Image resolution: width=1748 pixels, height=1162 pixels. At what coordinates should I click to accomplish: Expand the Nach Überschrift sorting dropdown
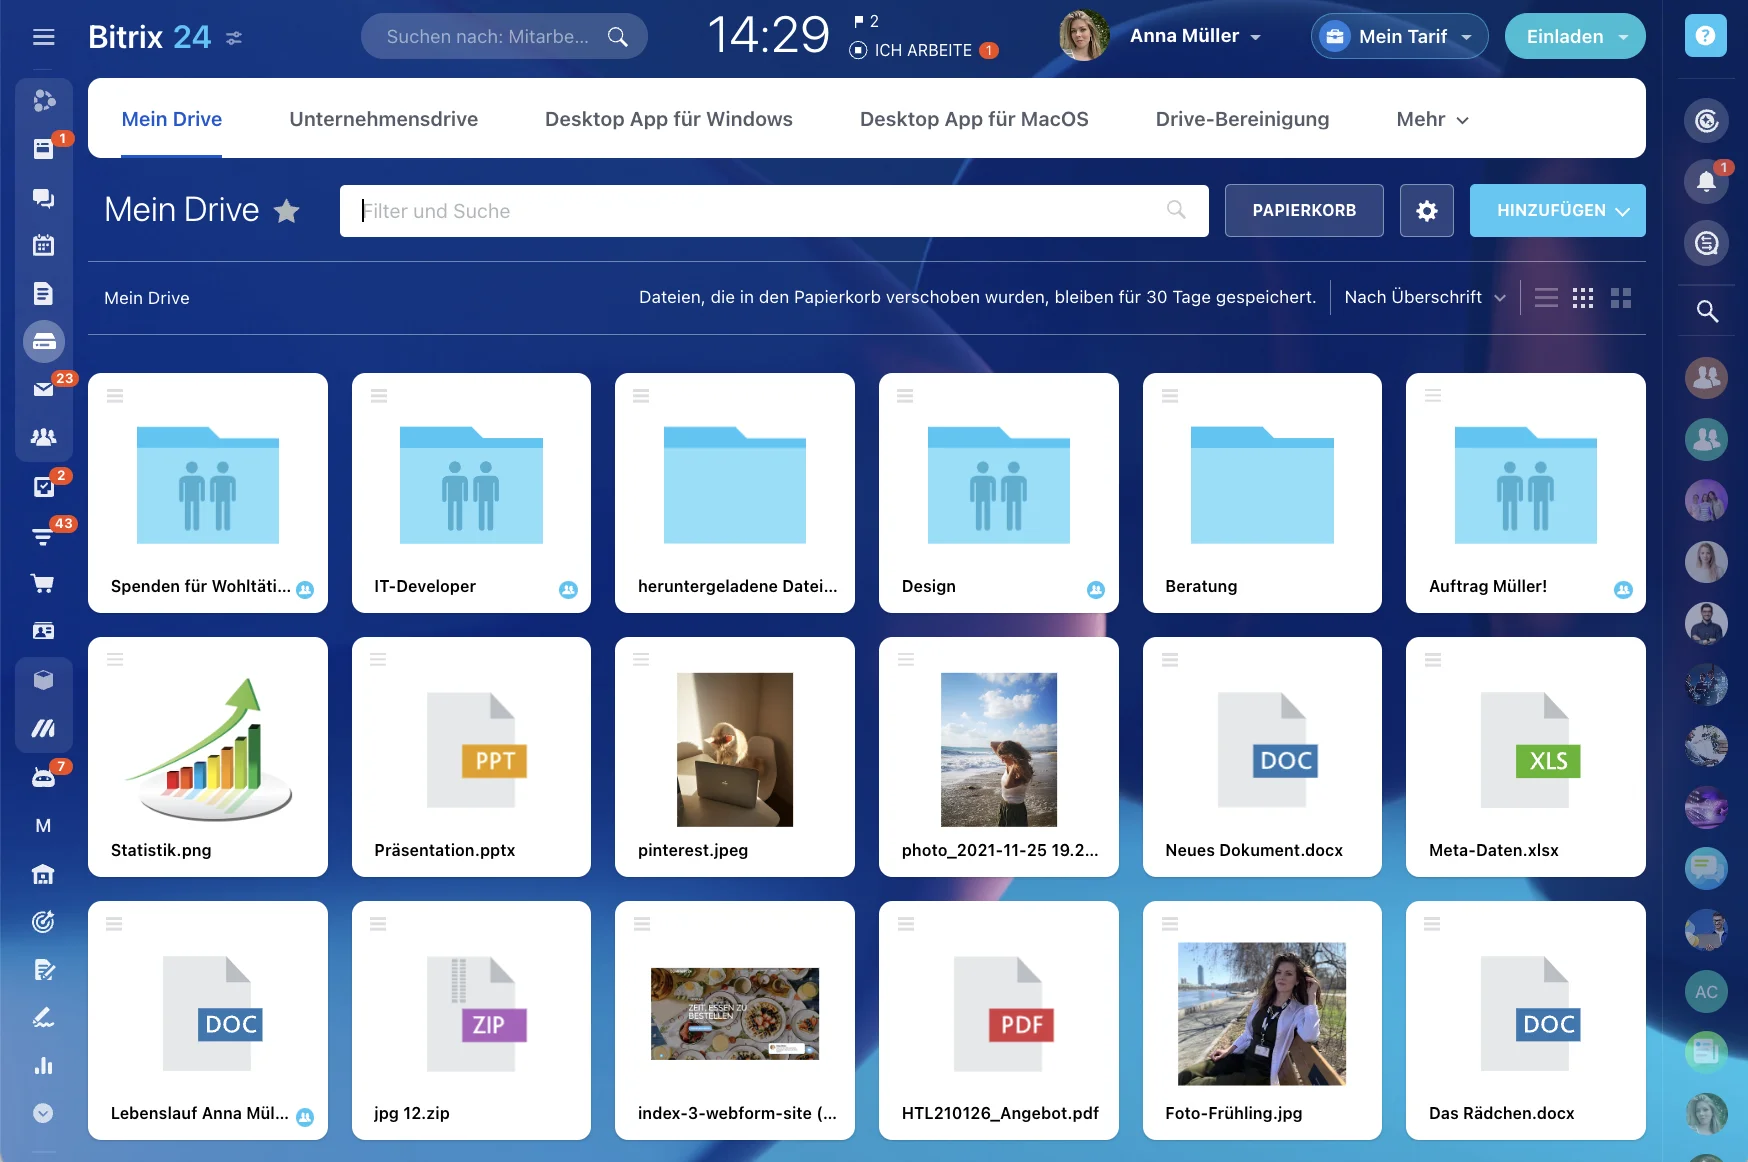[x=1424, y=297]
